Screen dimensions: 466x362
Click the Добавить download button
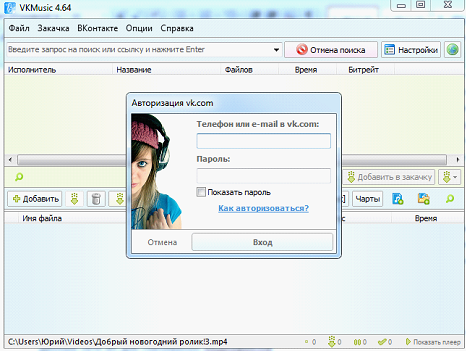35,199
